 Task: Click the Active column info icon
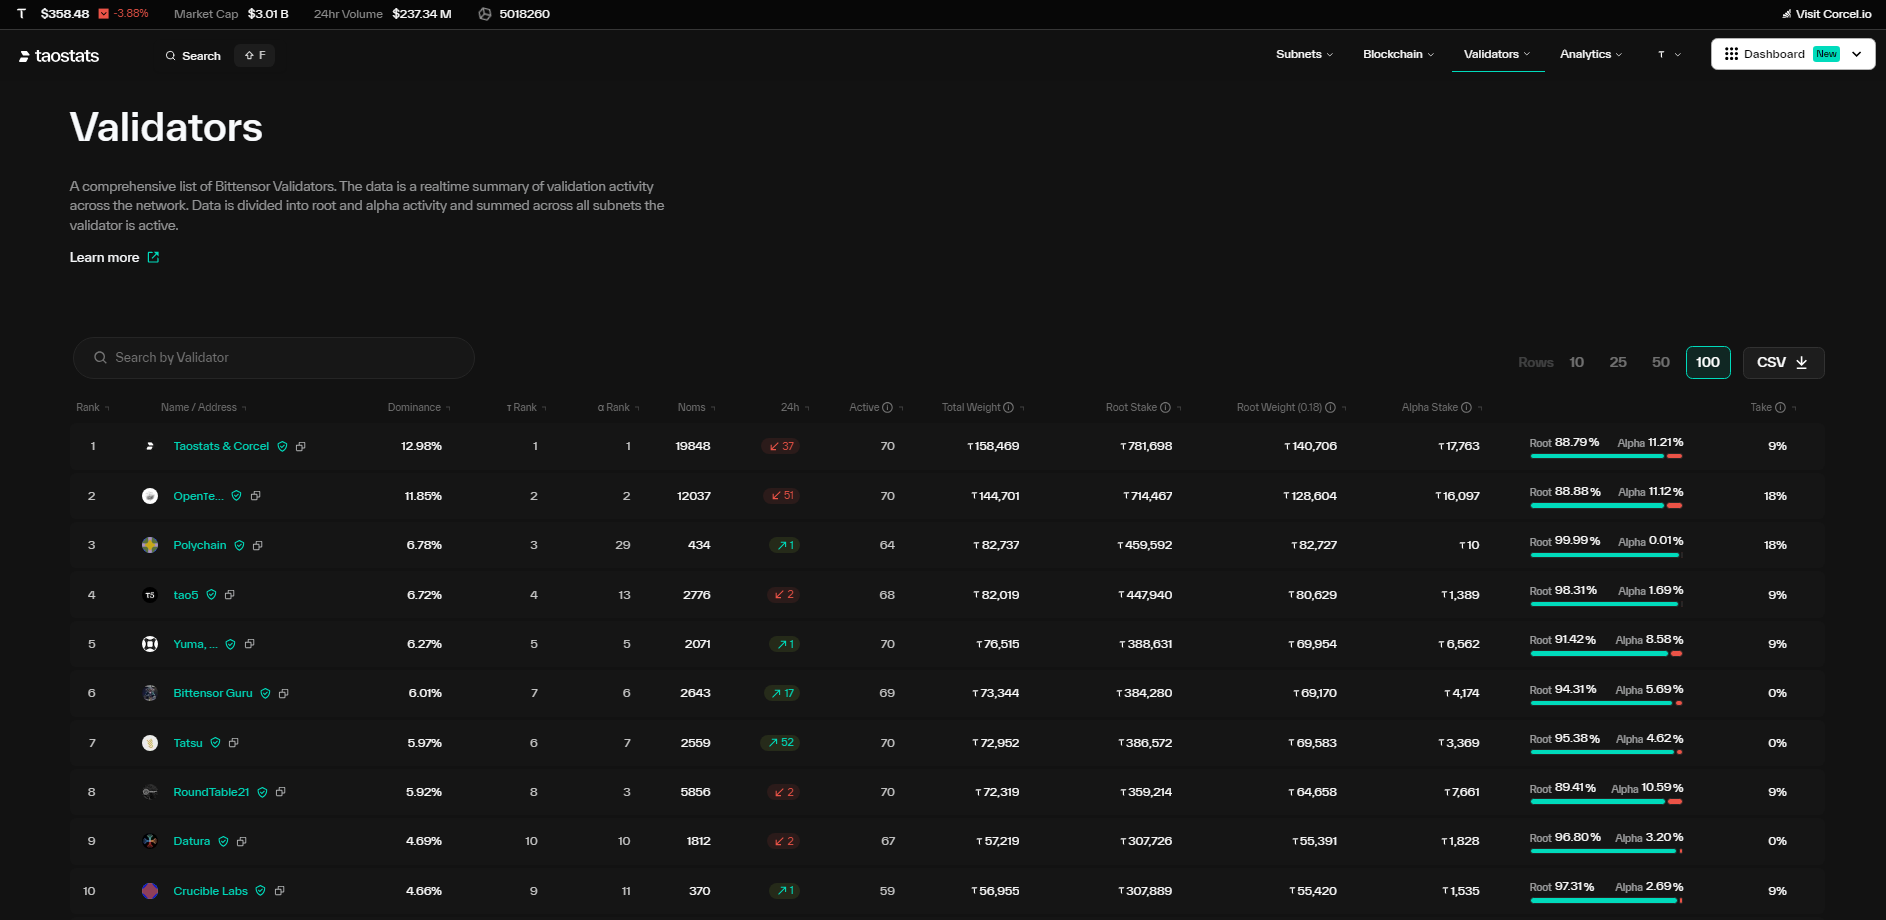[x=887, y=408]
